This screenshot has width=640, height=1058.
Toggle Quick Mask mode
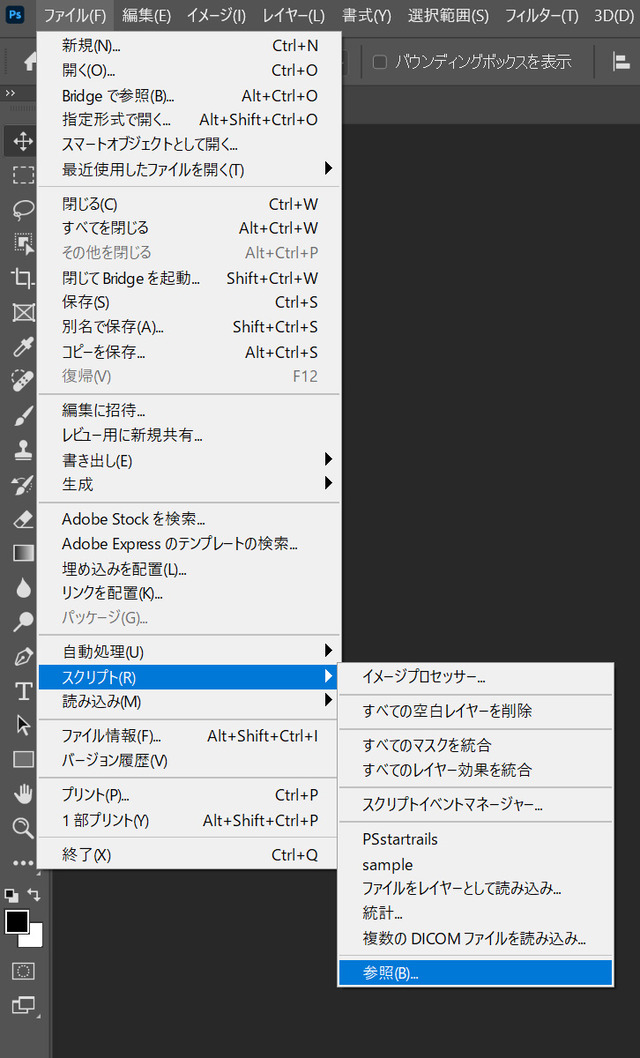tap(23, 971)
